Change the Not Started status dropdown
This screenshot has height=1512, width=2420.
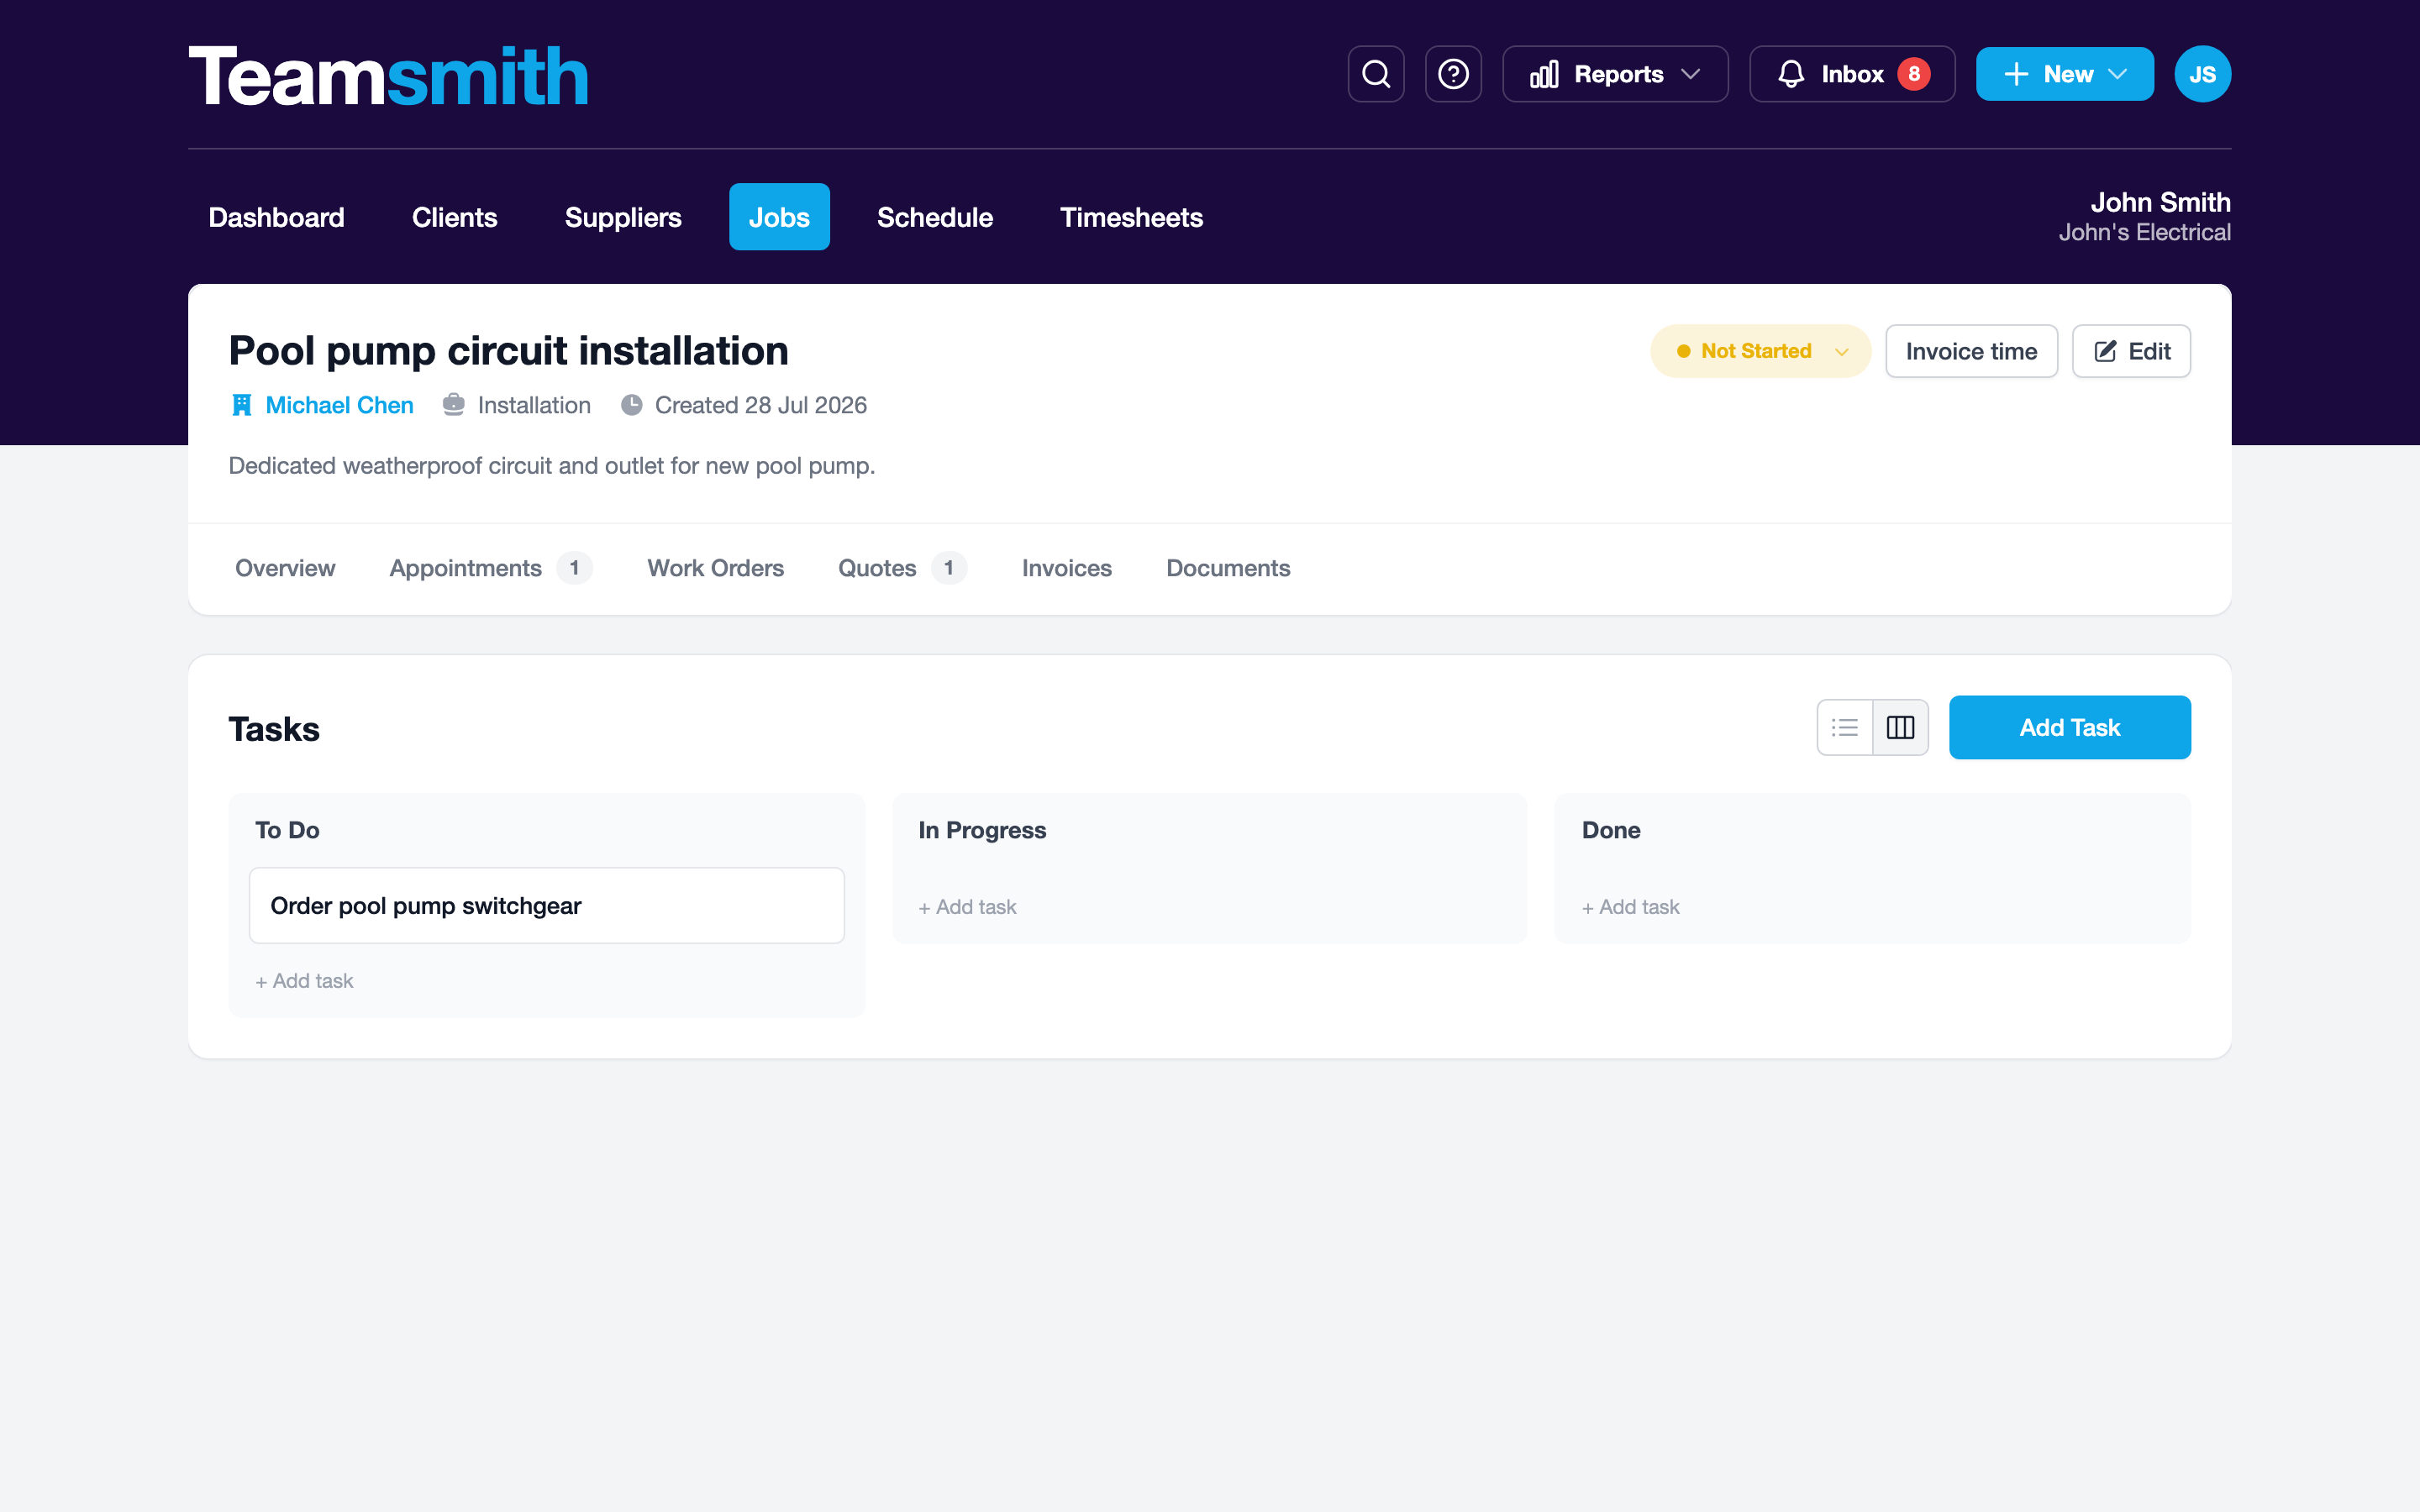tap(1760, 351)
